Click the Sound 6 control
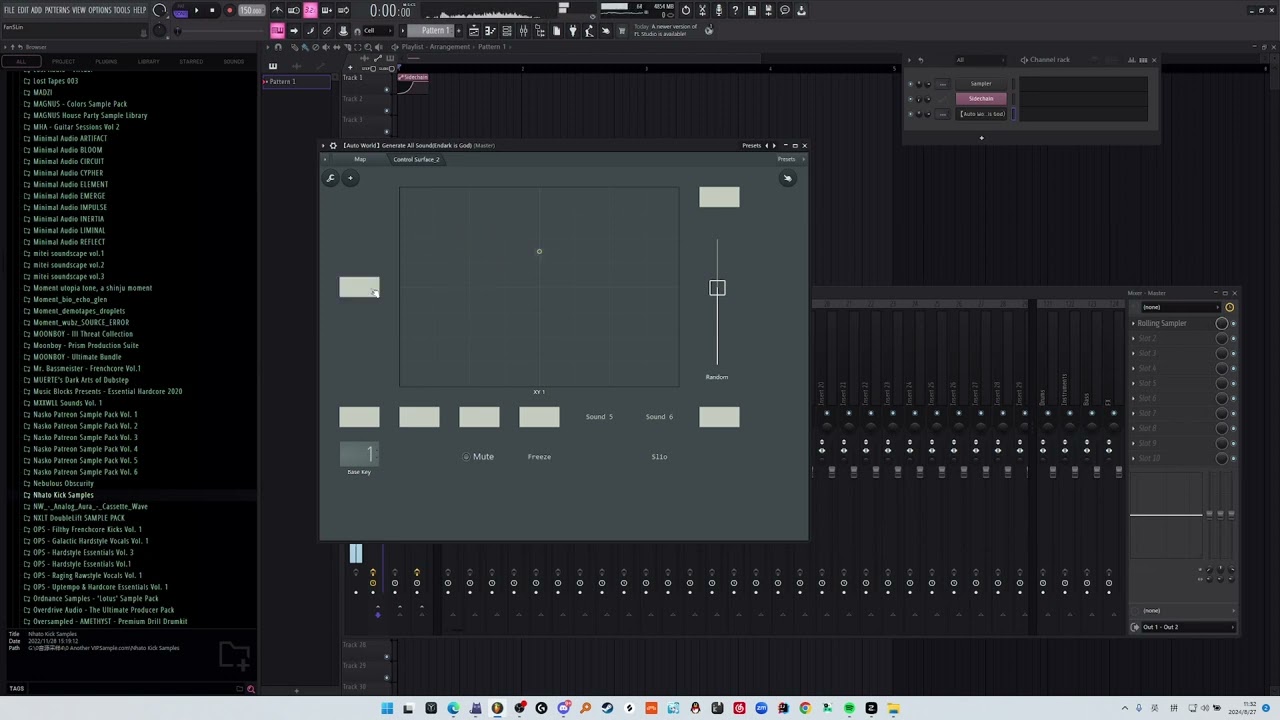 tap(659, 417)
